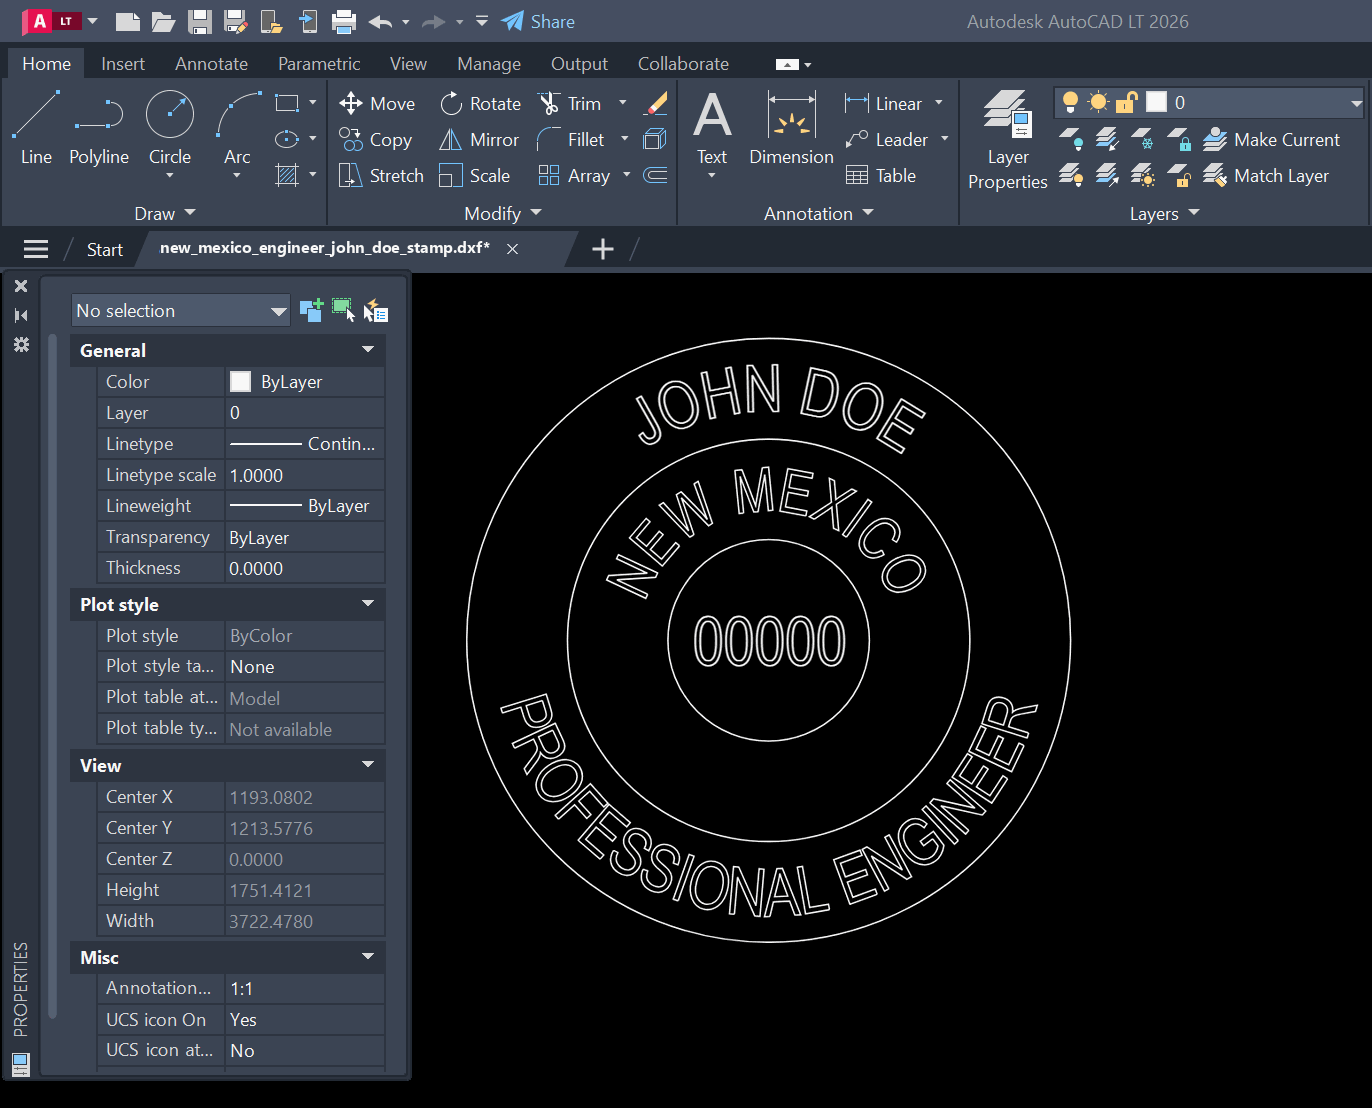The image size is (1372, 1108).
Task: Open the file tabs hamburger menu
Action: pos(36,249)
